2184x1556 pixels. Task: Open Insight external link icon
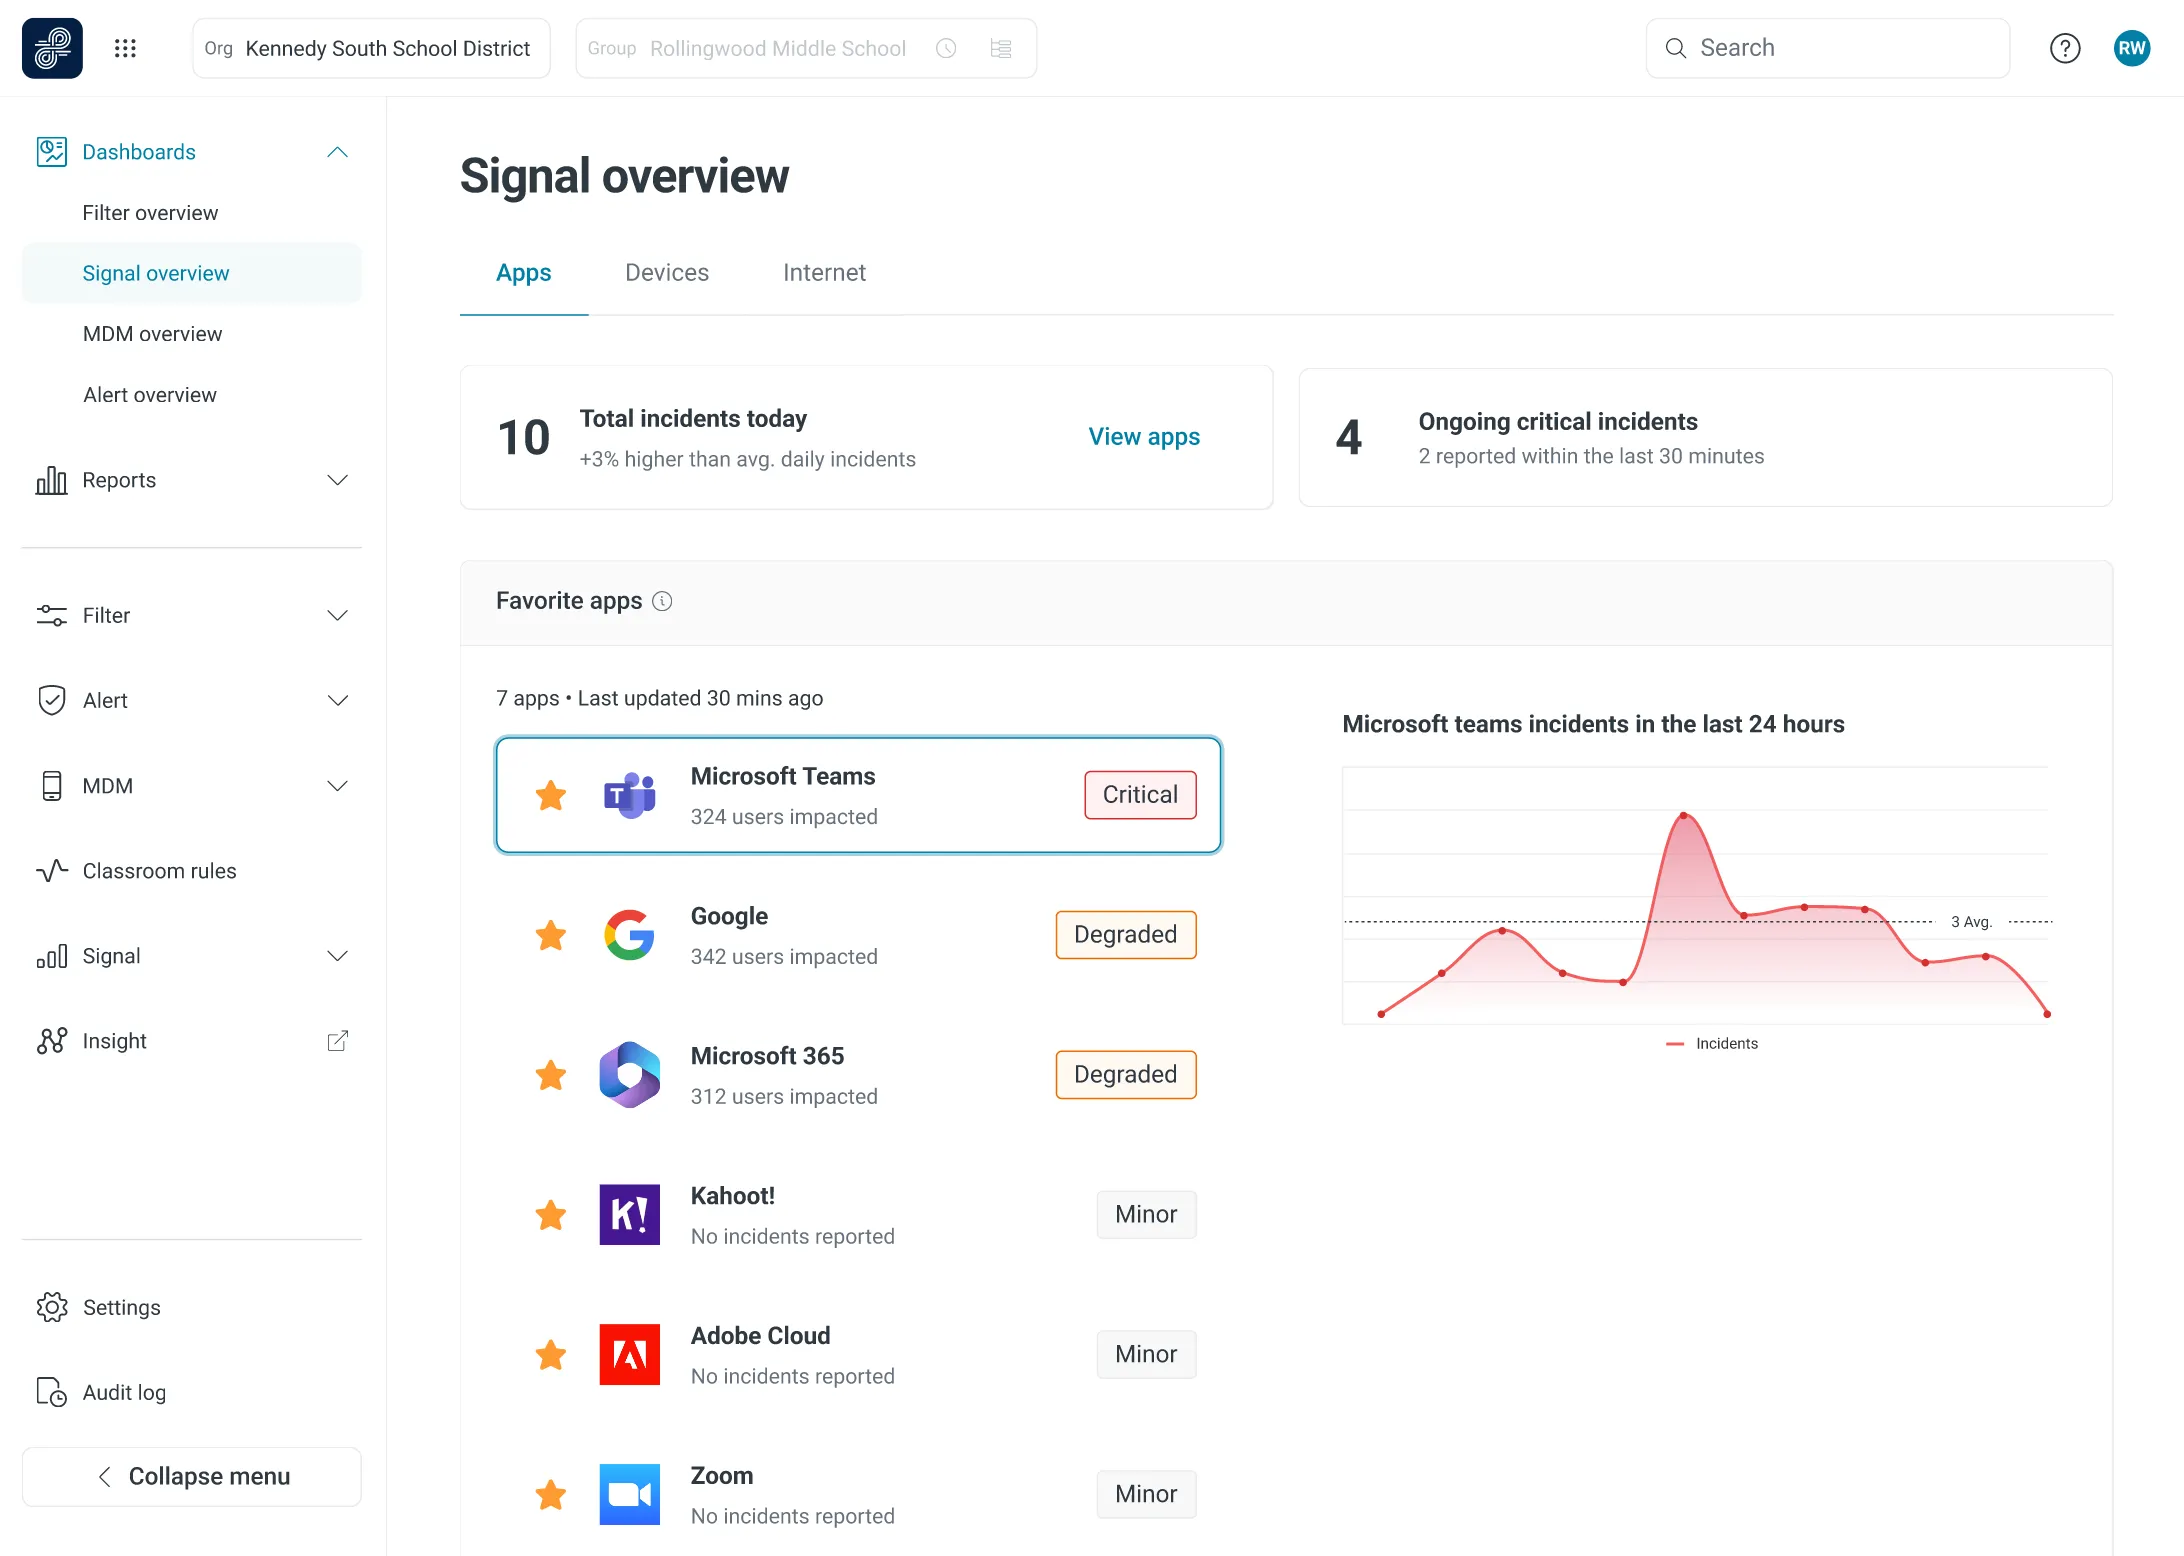338,1041
